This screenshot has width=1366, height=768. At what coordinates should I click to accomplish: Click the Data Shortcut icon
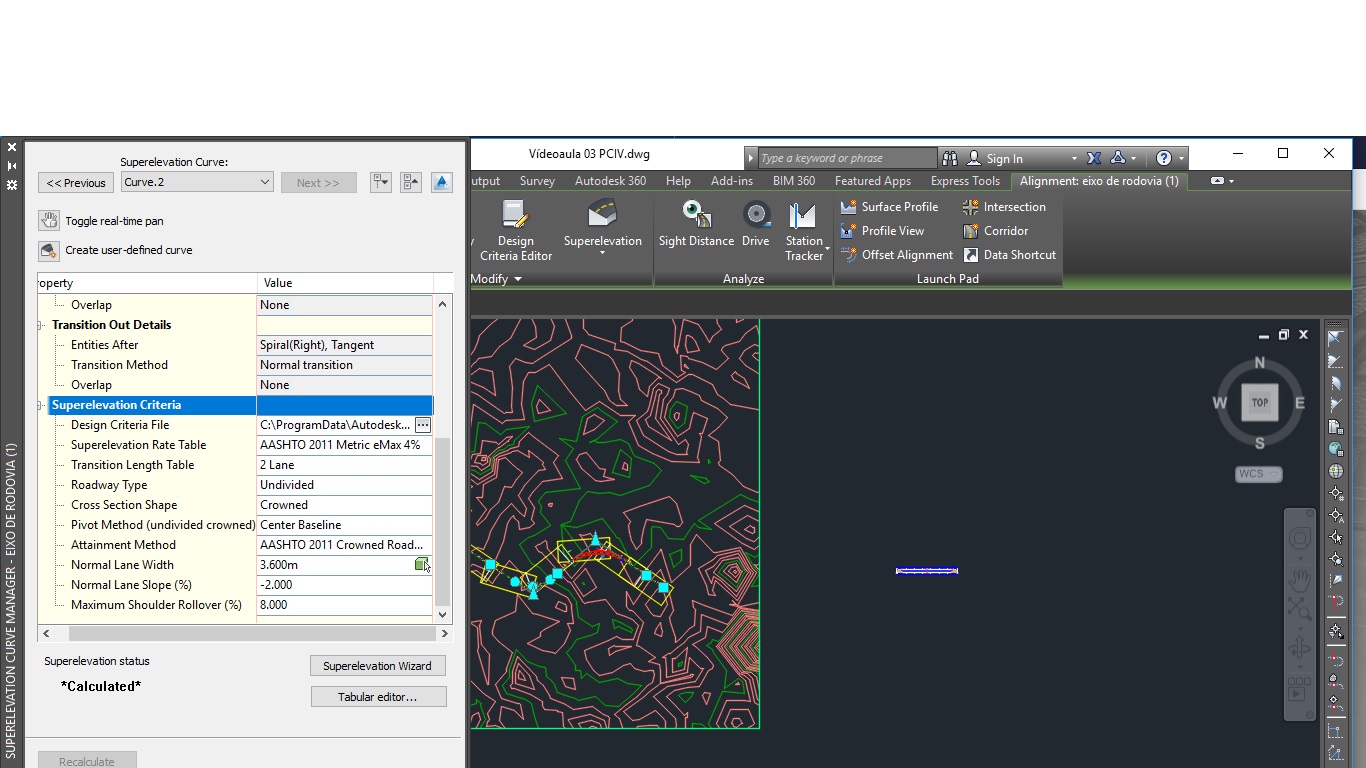1010,255
